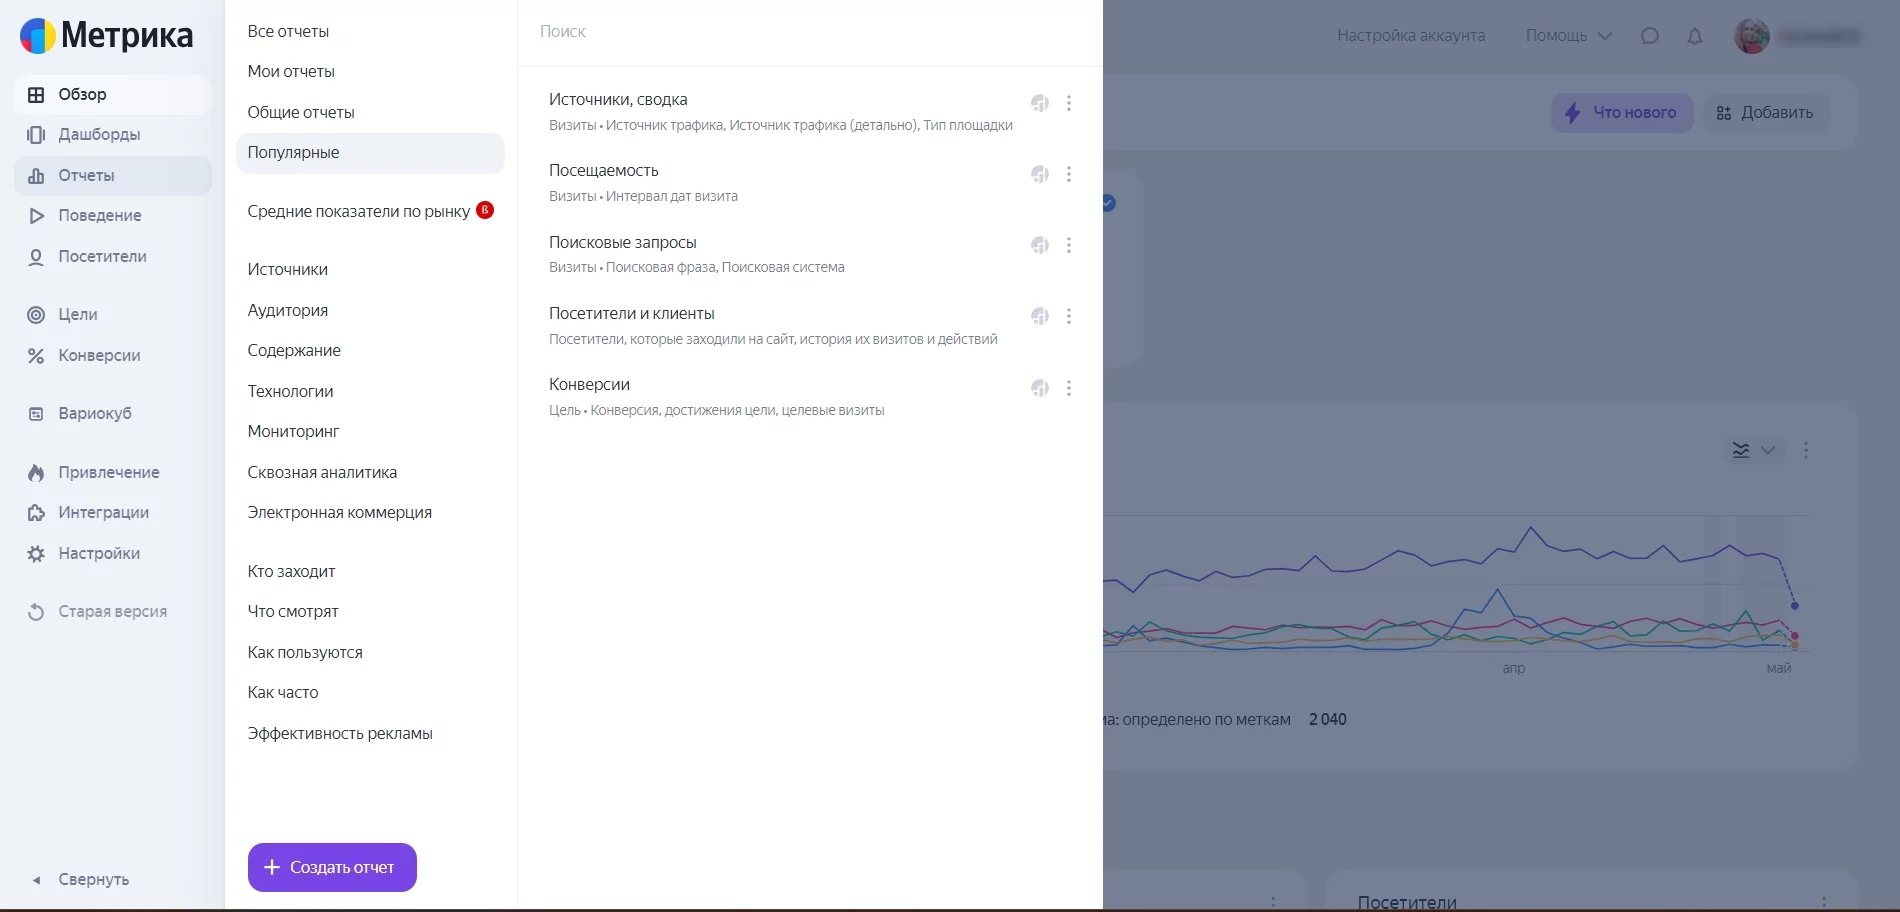This screenshot has width=1900, height=912.
Task: Click the Создать отчет button
Action: tap(332, 867)
